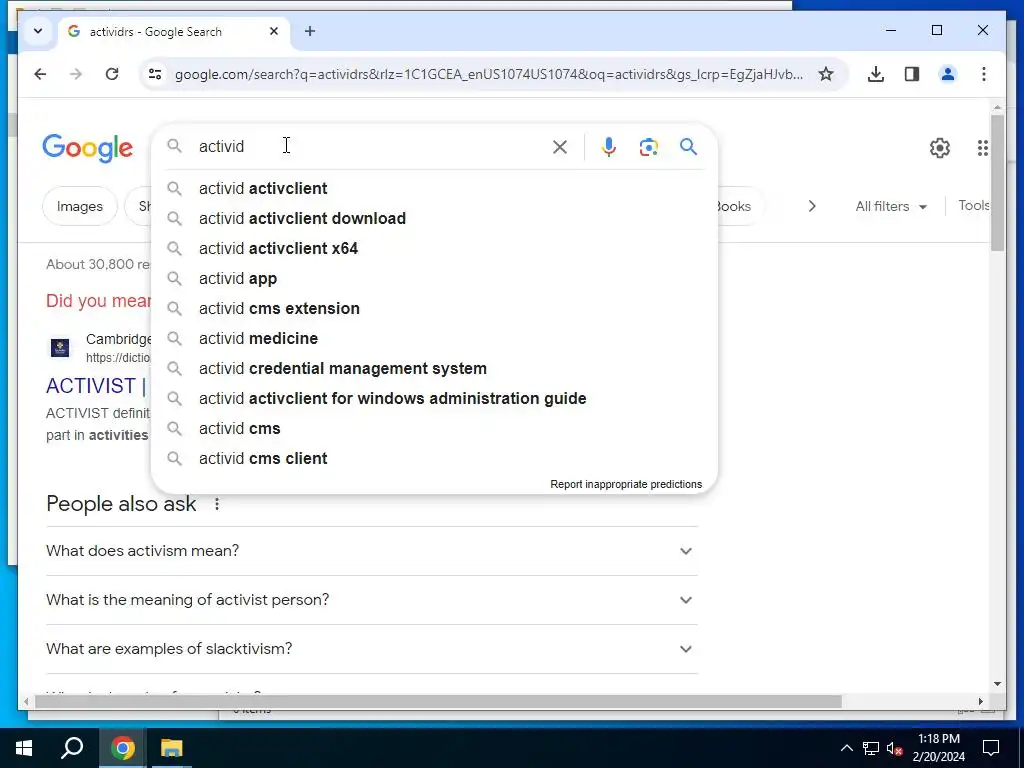The image size is (1024, 768).
Task: Expand 'What is the meaning of activist person?'
Action: pos(372,600)
